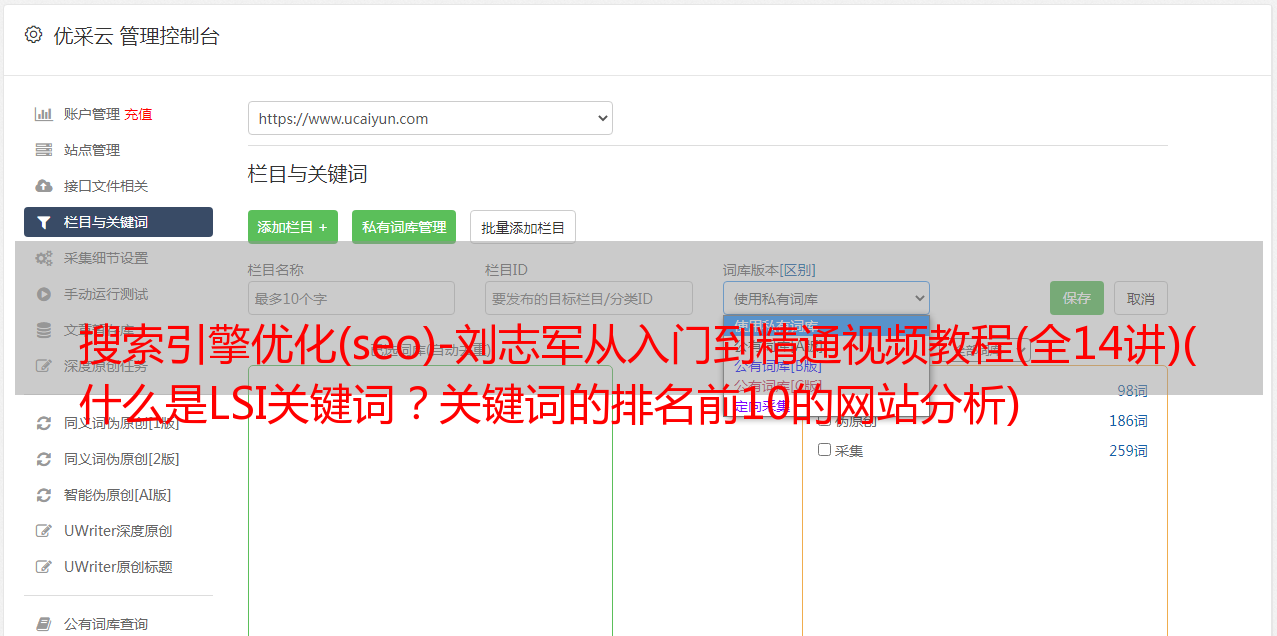Screen dimensions: 1277x636
Task: Tick the 采集 checkbox
Action: pyautogui.click(x=825, y=450)
